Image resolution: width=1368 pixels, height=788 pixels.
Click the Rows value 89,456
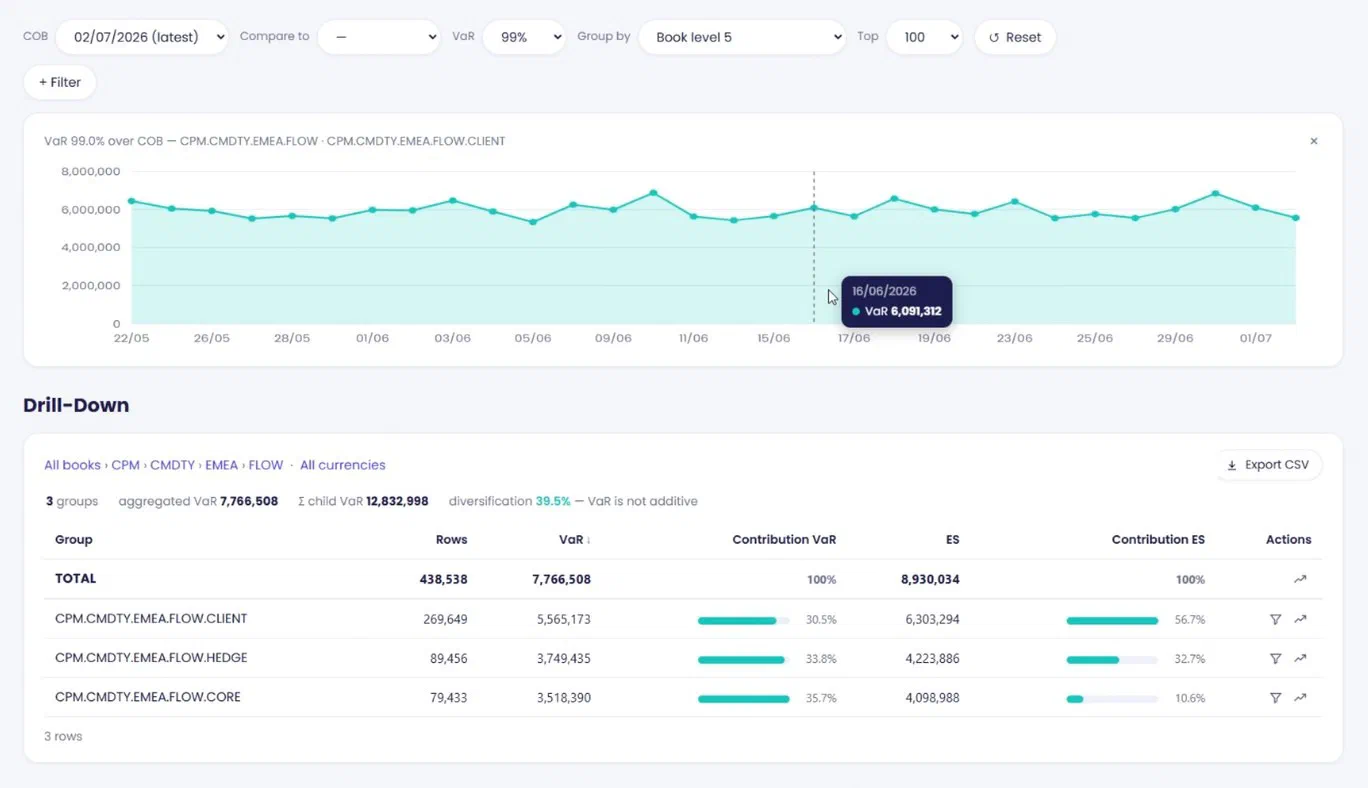click(x=448, y=658)
